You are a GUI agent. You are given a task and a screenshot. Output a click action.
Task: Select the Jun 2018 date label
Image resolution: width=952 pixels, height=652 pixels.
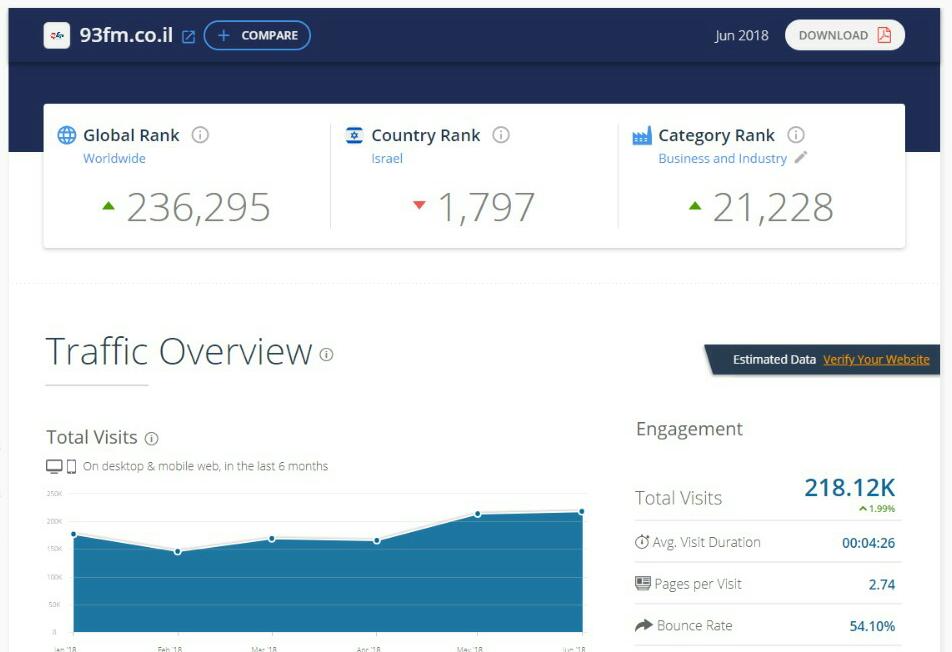tap(741, 35)
